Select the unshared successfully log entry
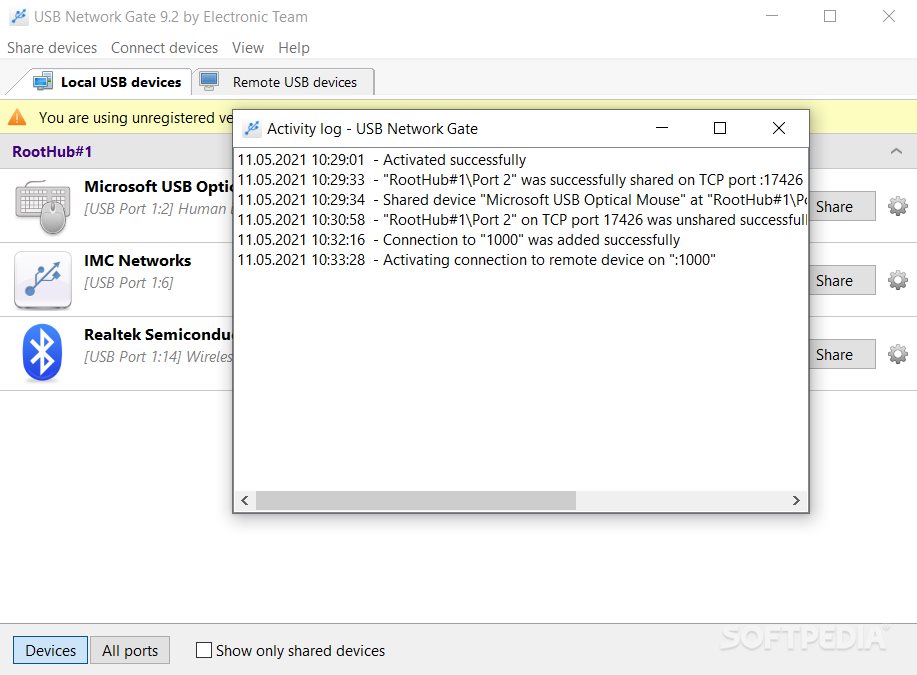917x675 pixels. [522, 219]
